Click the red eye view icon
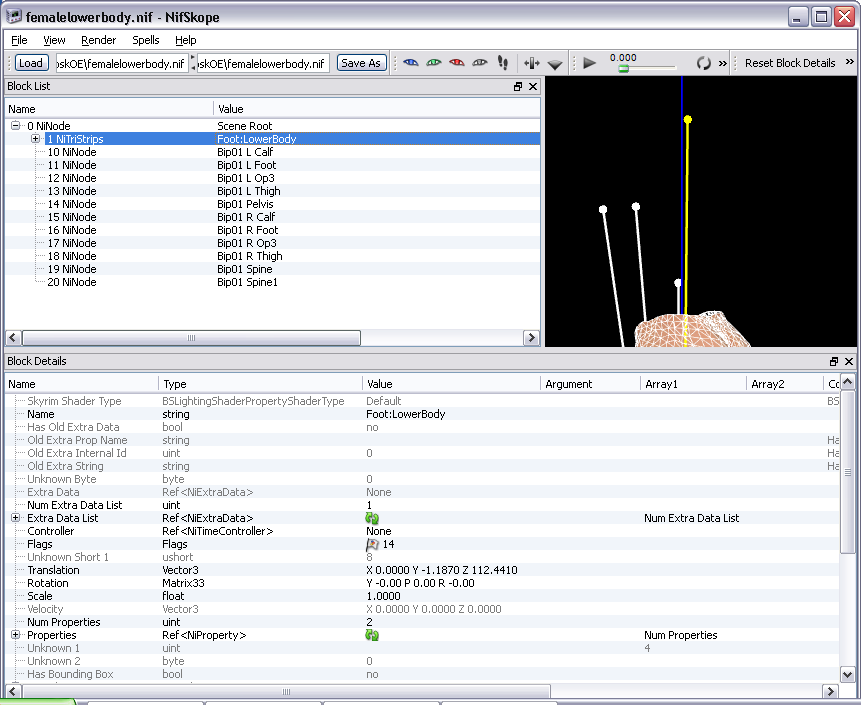861x705 pixels. 456,63
